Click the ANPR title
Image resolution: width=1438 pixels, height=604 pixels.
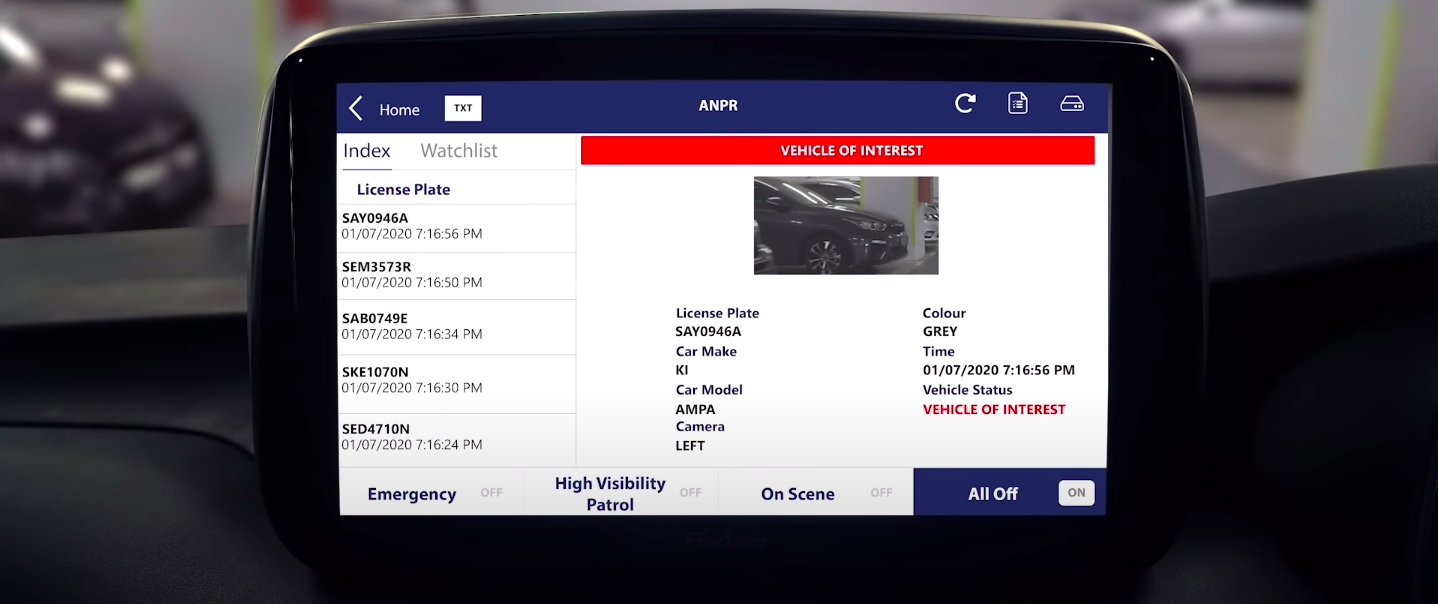point(718,105)
